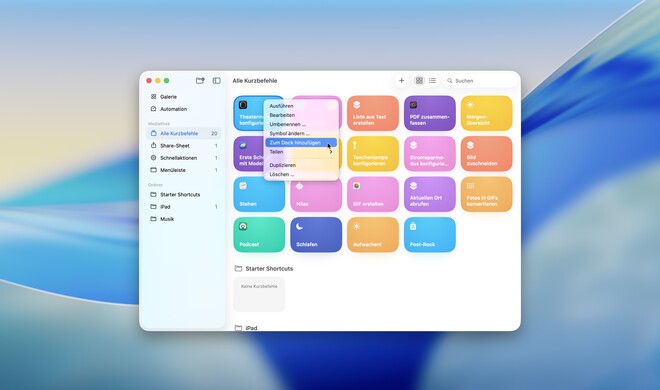660x390 pixels.
Task: Choose Symbol ändern from the context menu
Action: 301,133
